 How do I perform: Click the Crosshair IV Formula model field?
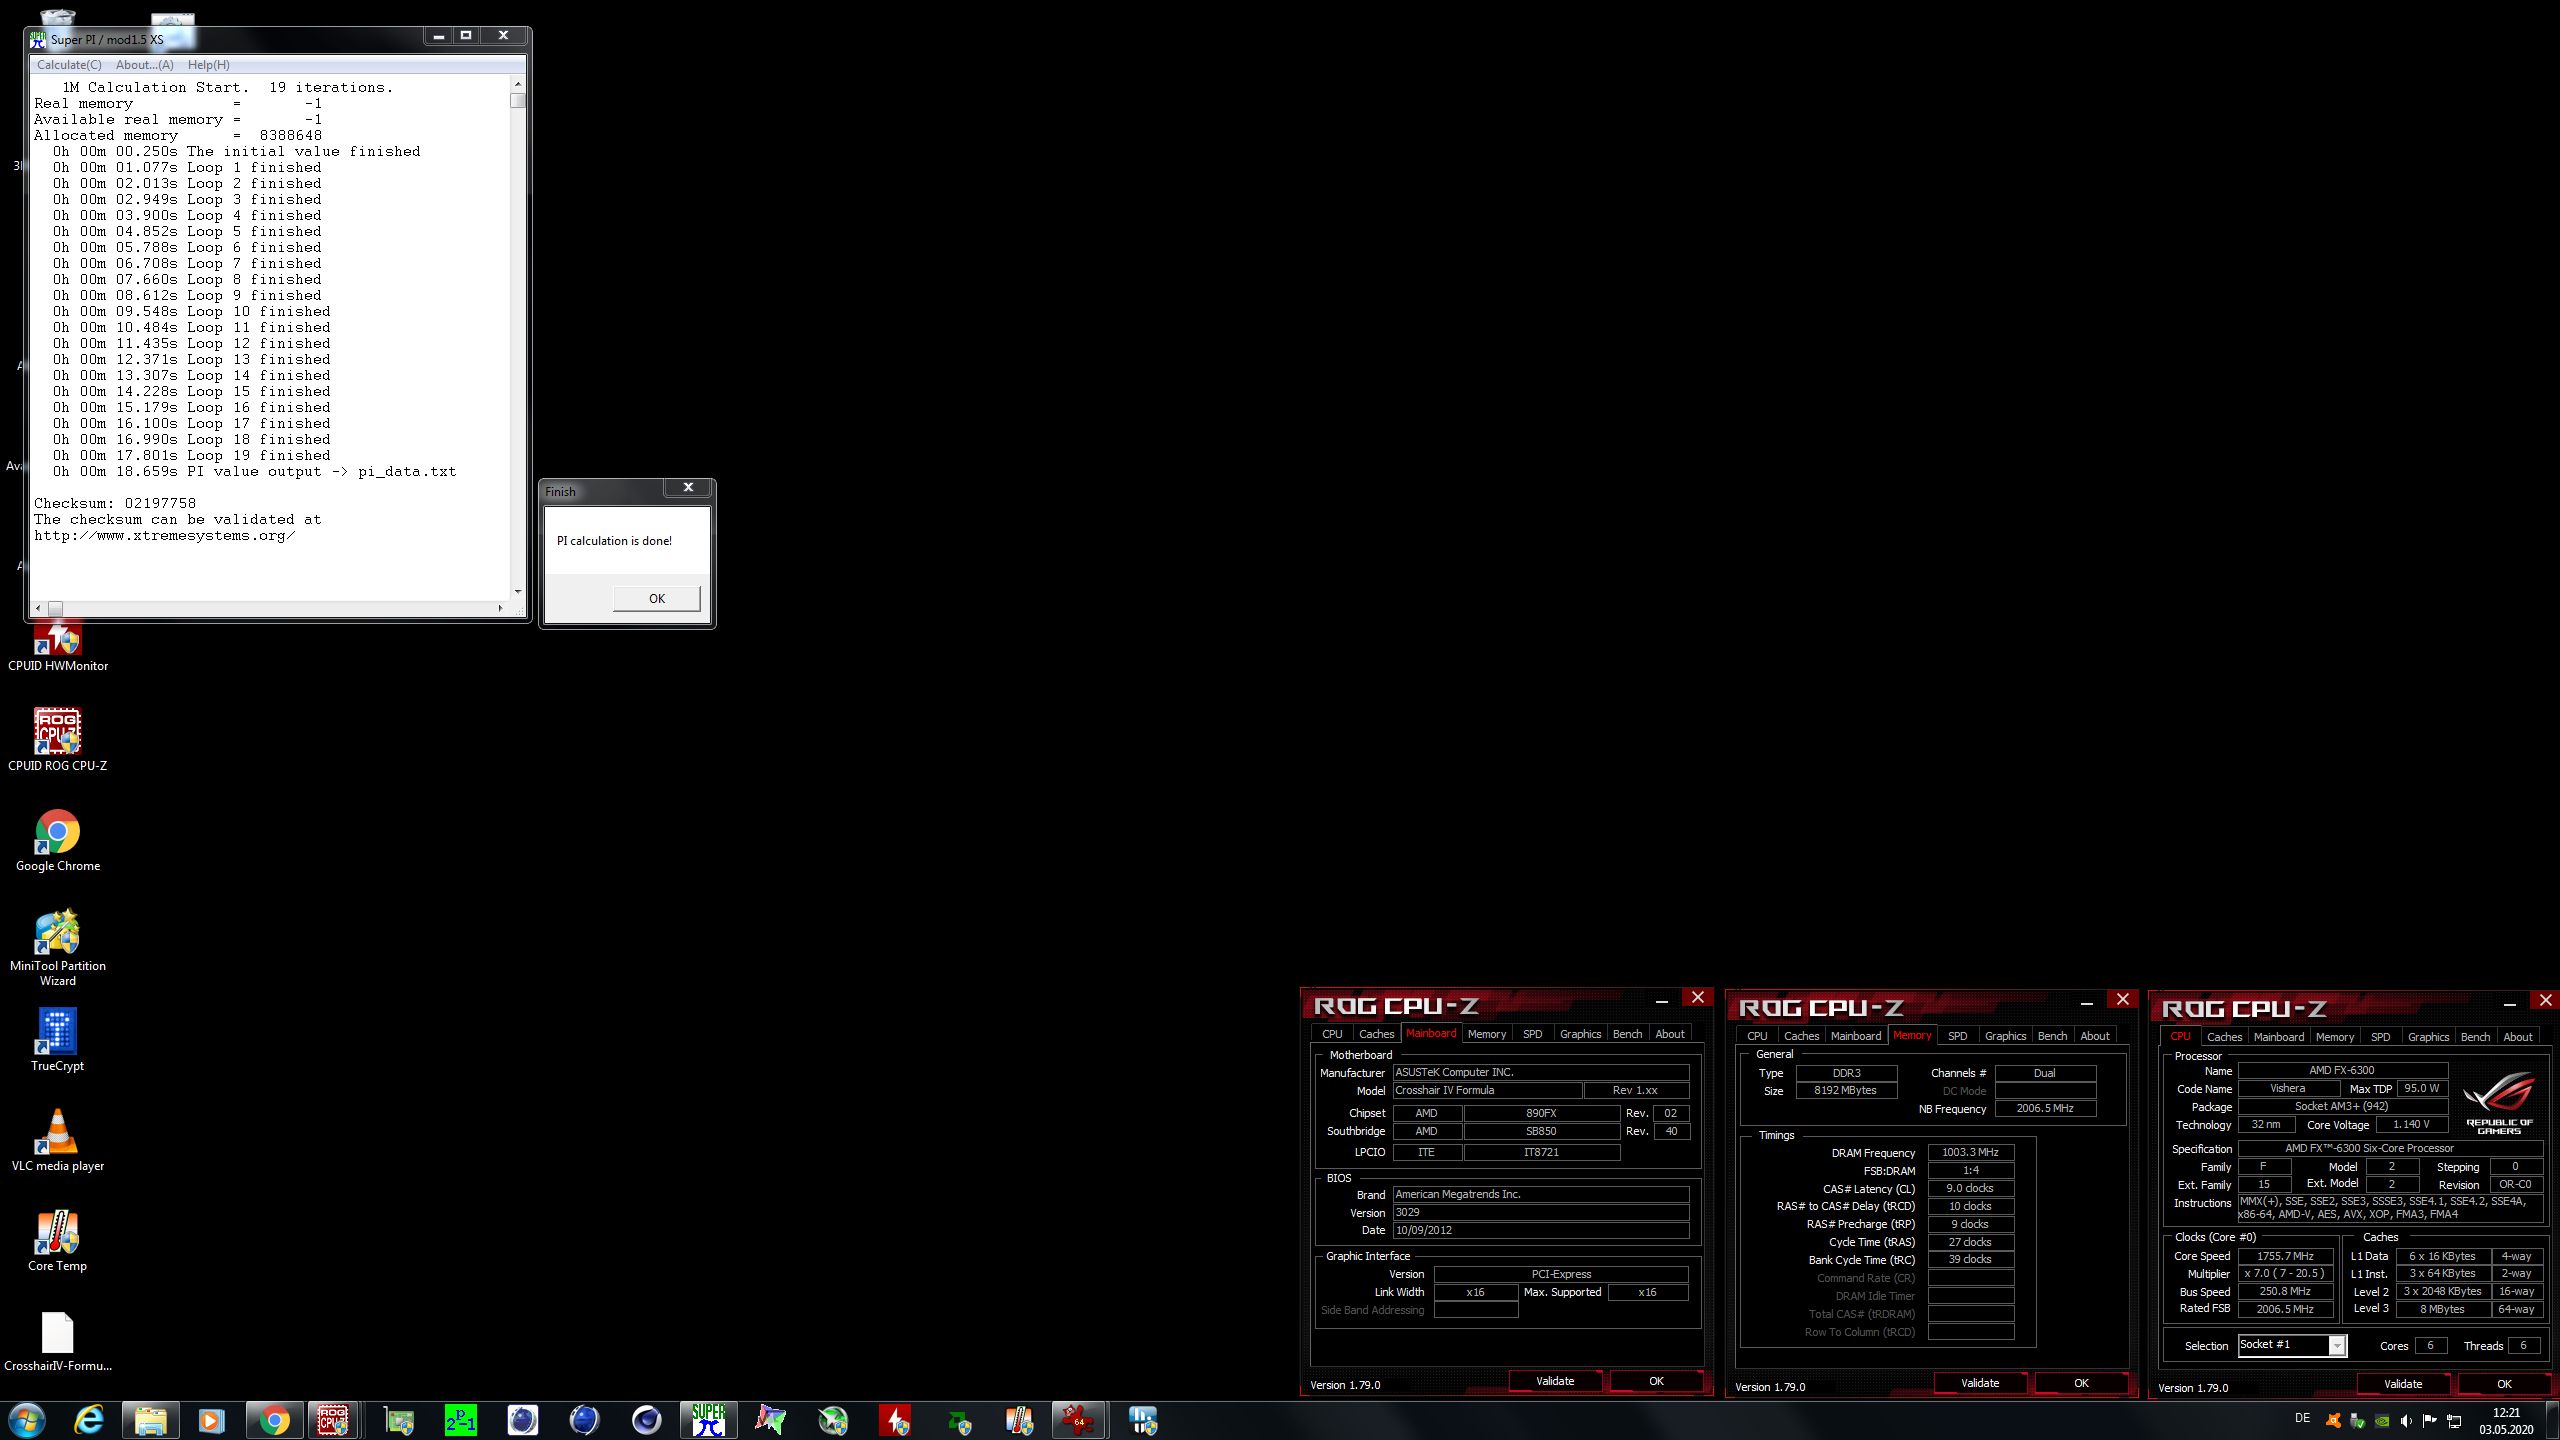[1487, 1090]
